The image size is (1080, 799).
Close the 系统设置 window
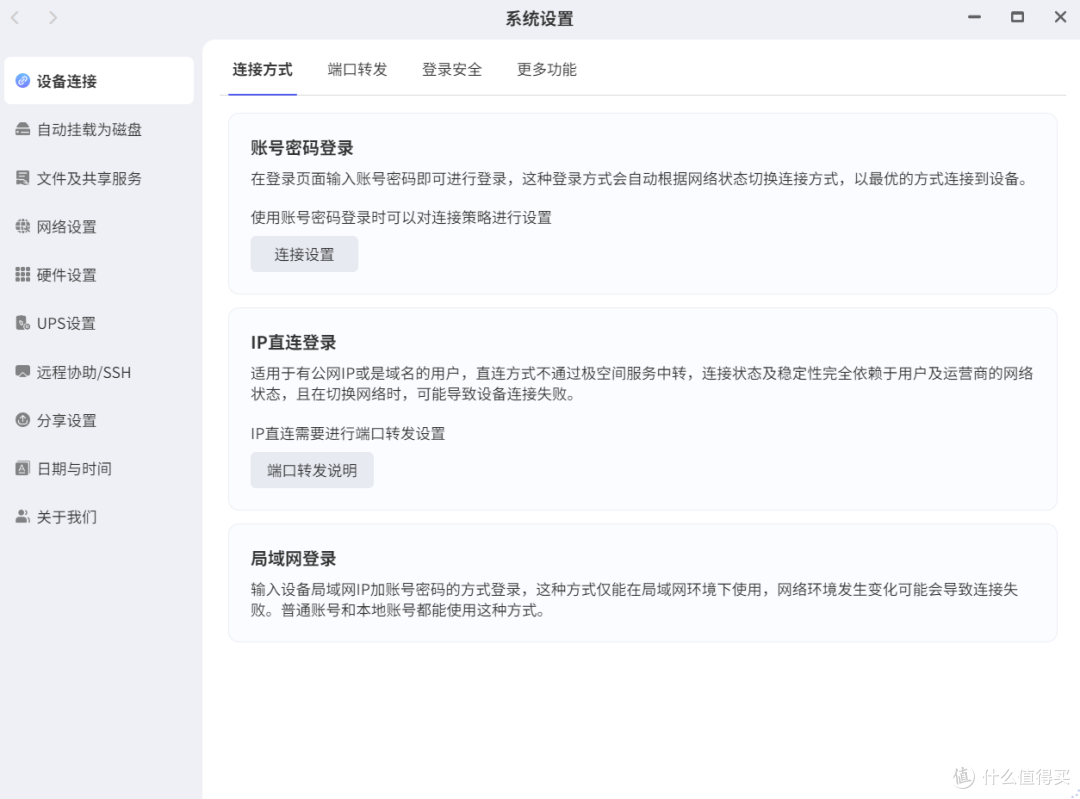[1061, 17]
